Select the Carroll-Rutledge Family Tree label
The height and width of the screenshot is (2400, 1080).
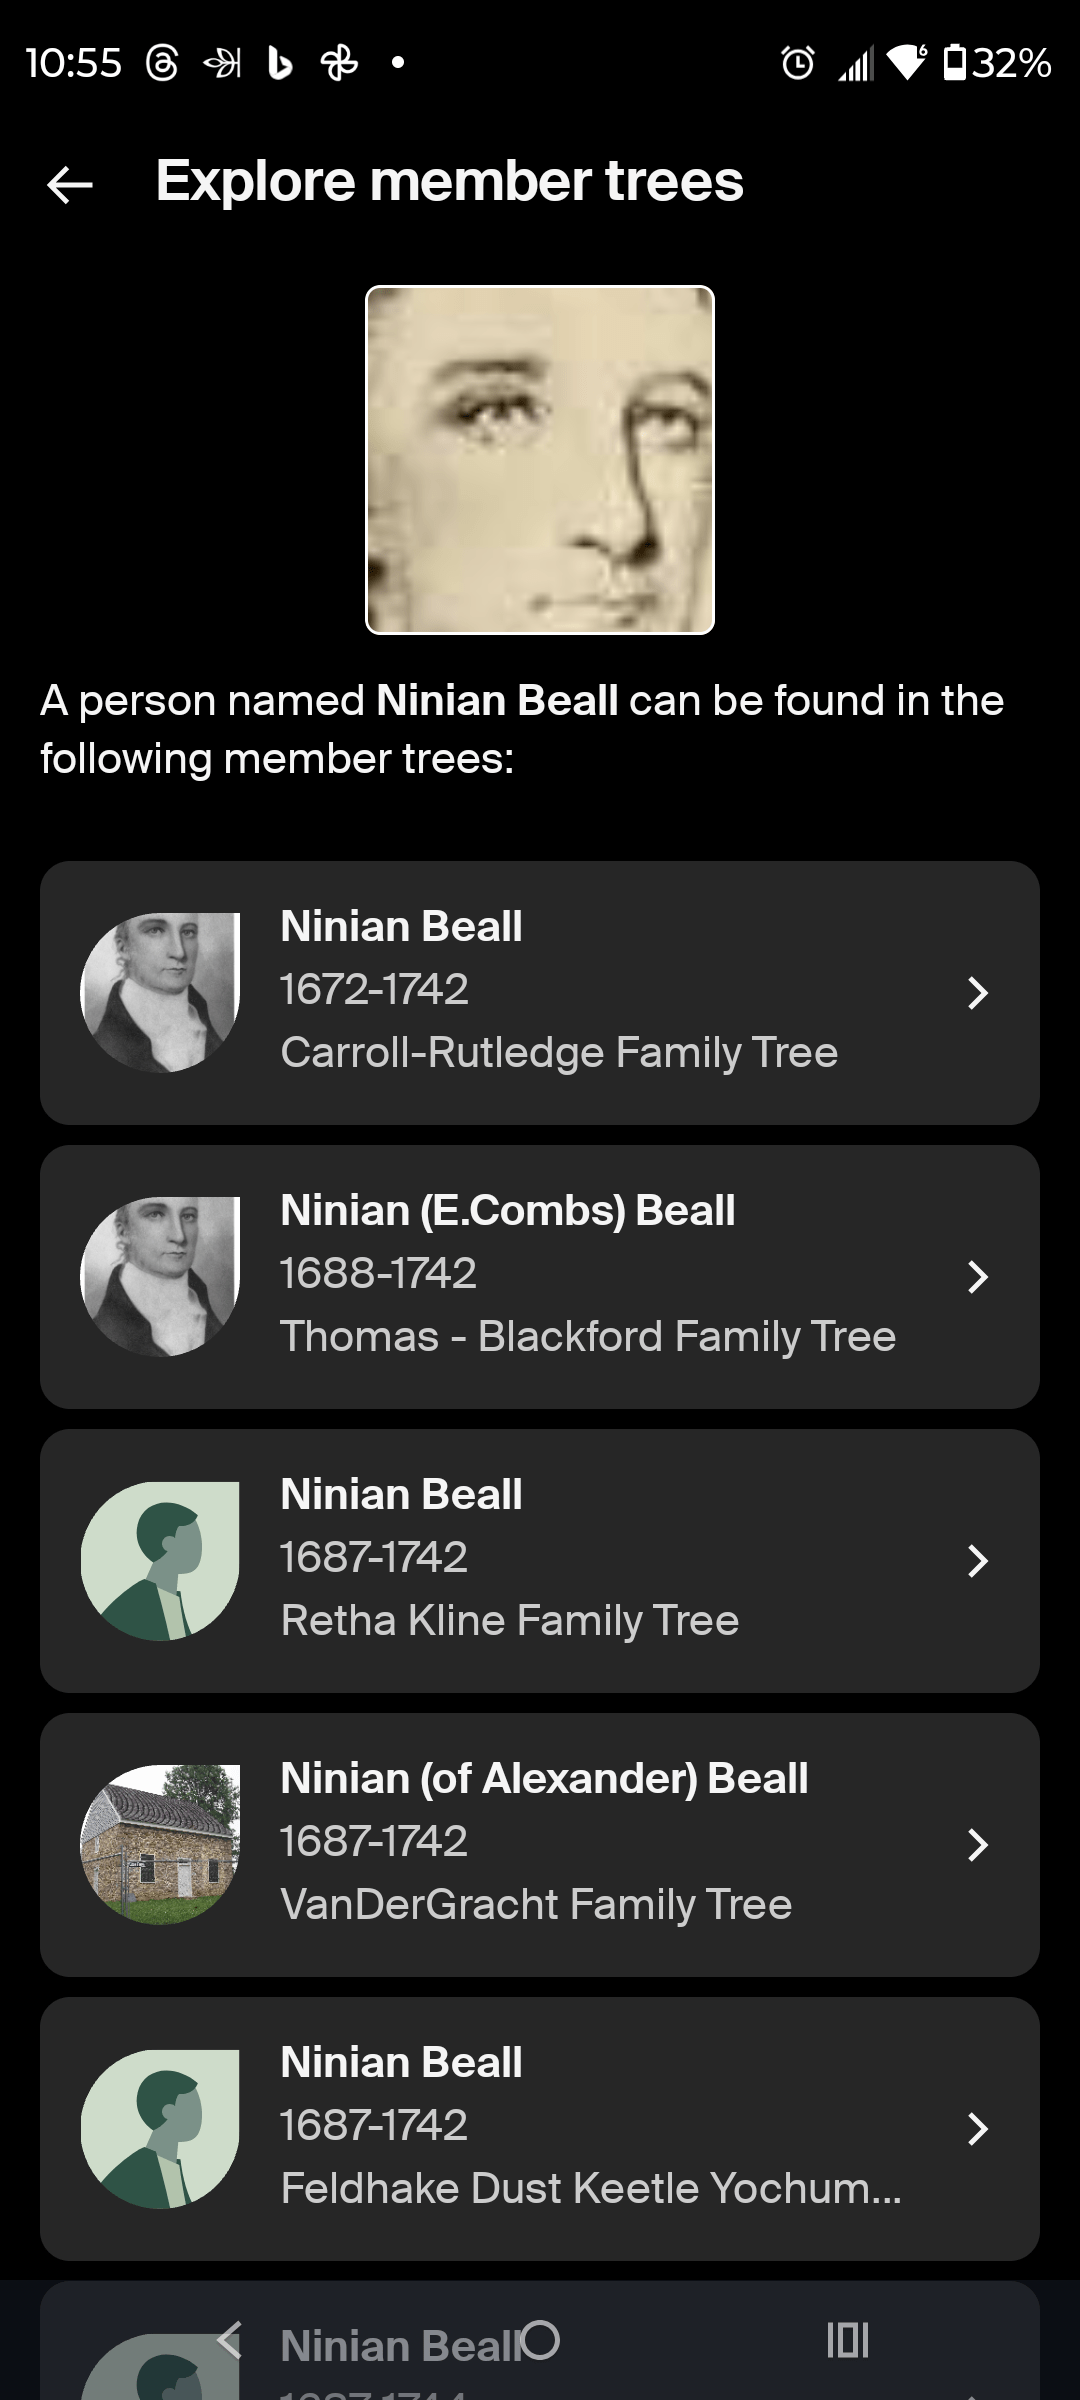(559, 1053)
